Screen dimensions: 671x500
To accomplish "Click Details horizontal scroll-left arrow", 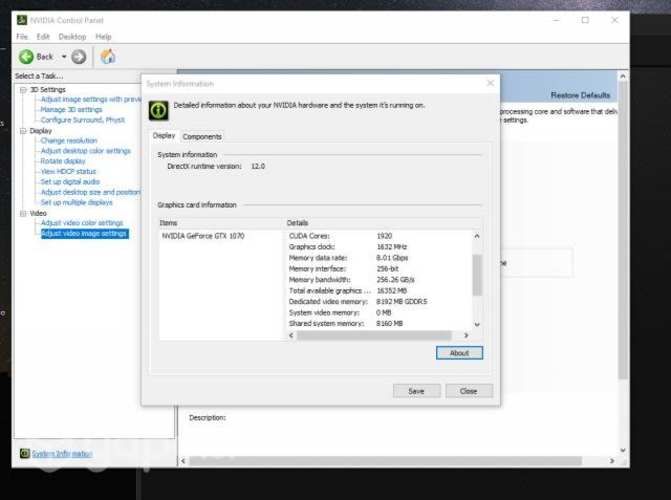I will click(291, 335).
